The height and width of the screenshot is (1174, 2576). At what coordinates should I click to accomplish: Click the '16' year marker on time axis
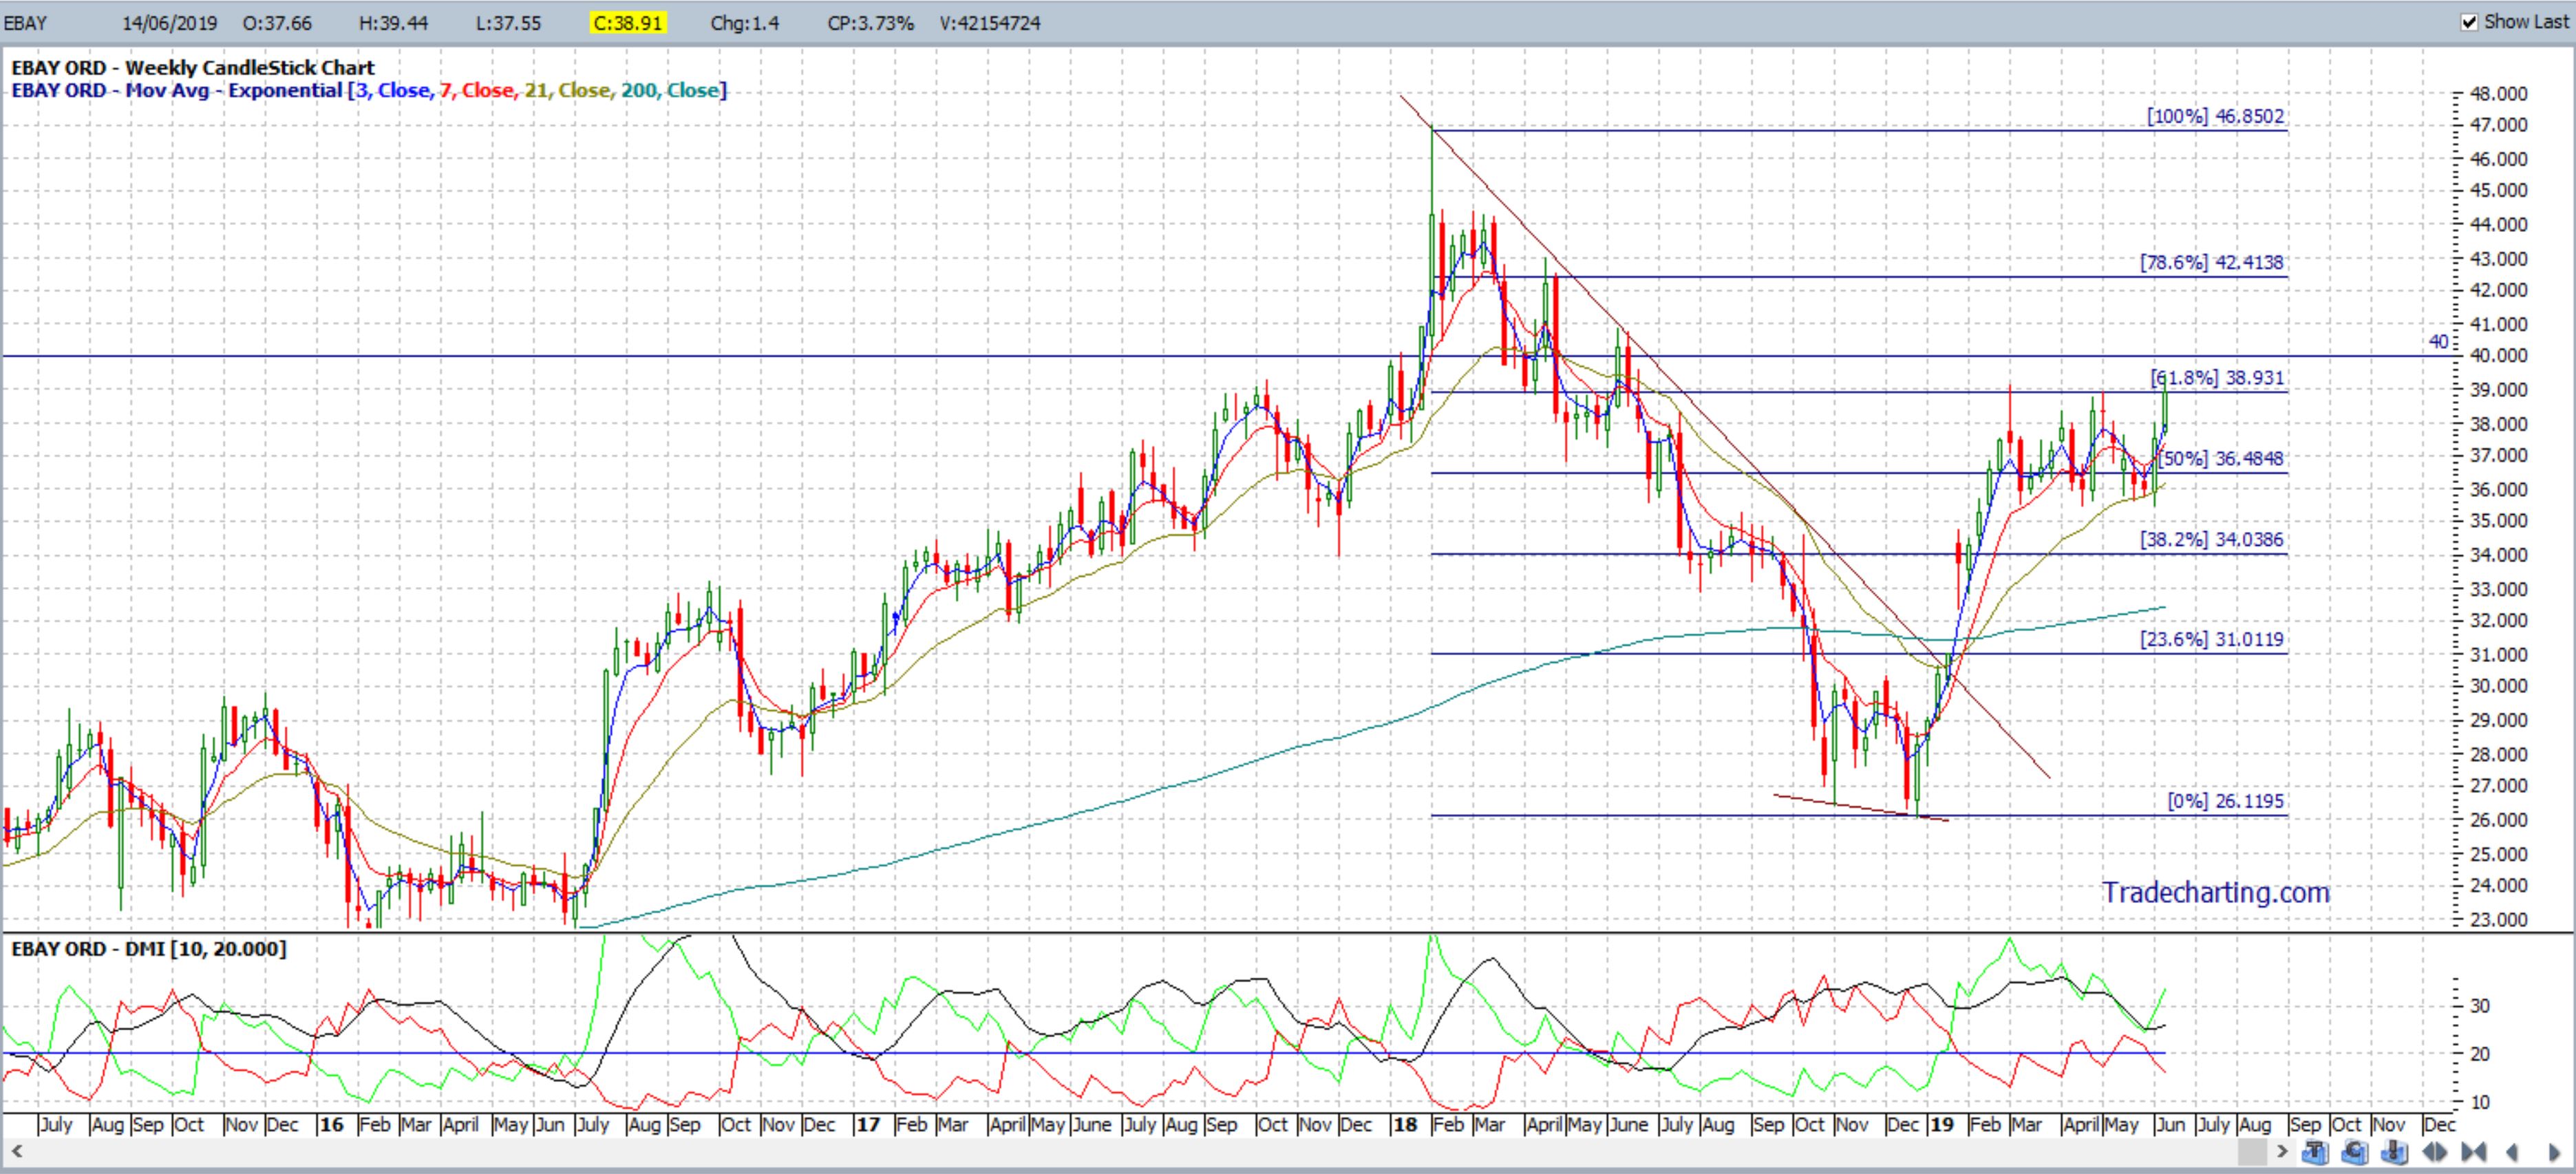tap(331, 1125)
